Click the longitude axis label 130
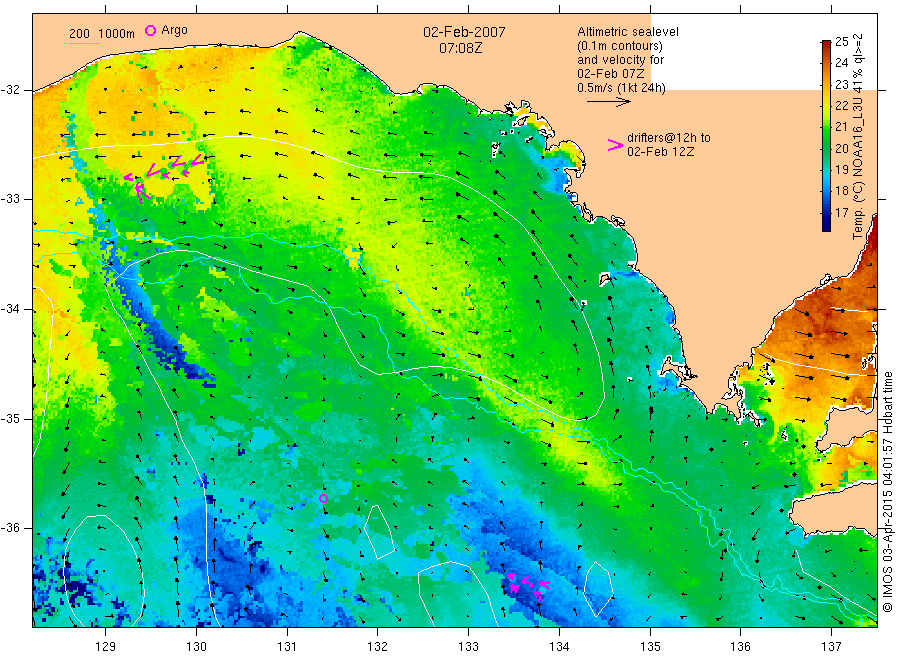 pos(196,647)
